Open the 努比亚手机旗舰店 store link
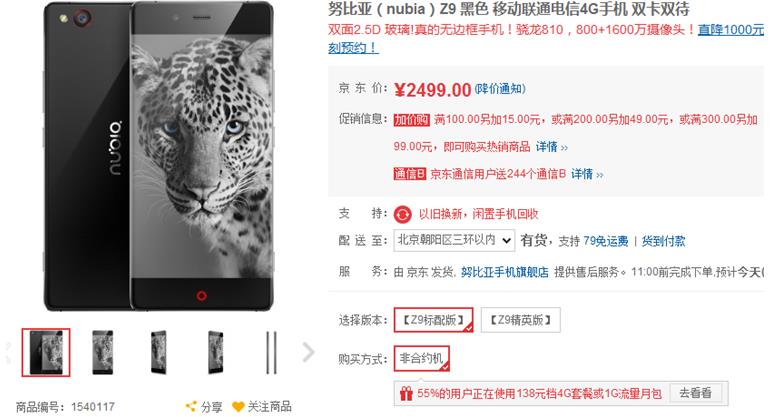773x417 pixels. (504, 272)
